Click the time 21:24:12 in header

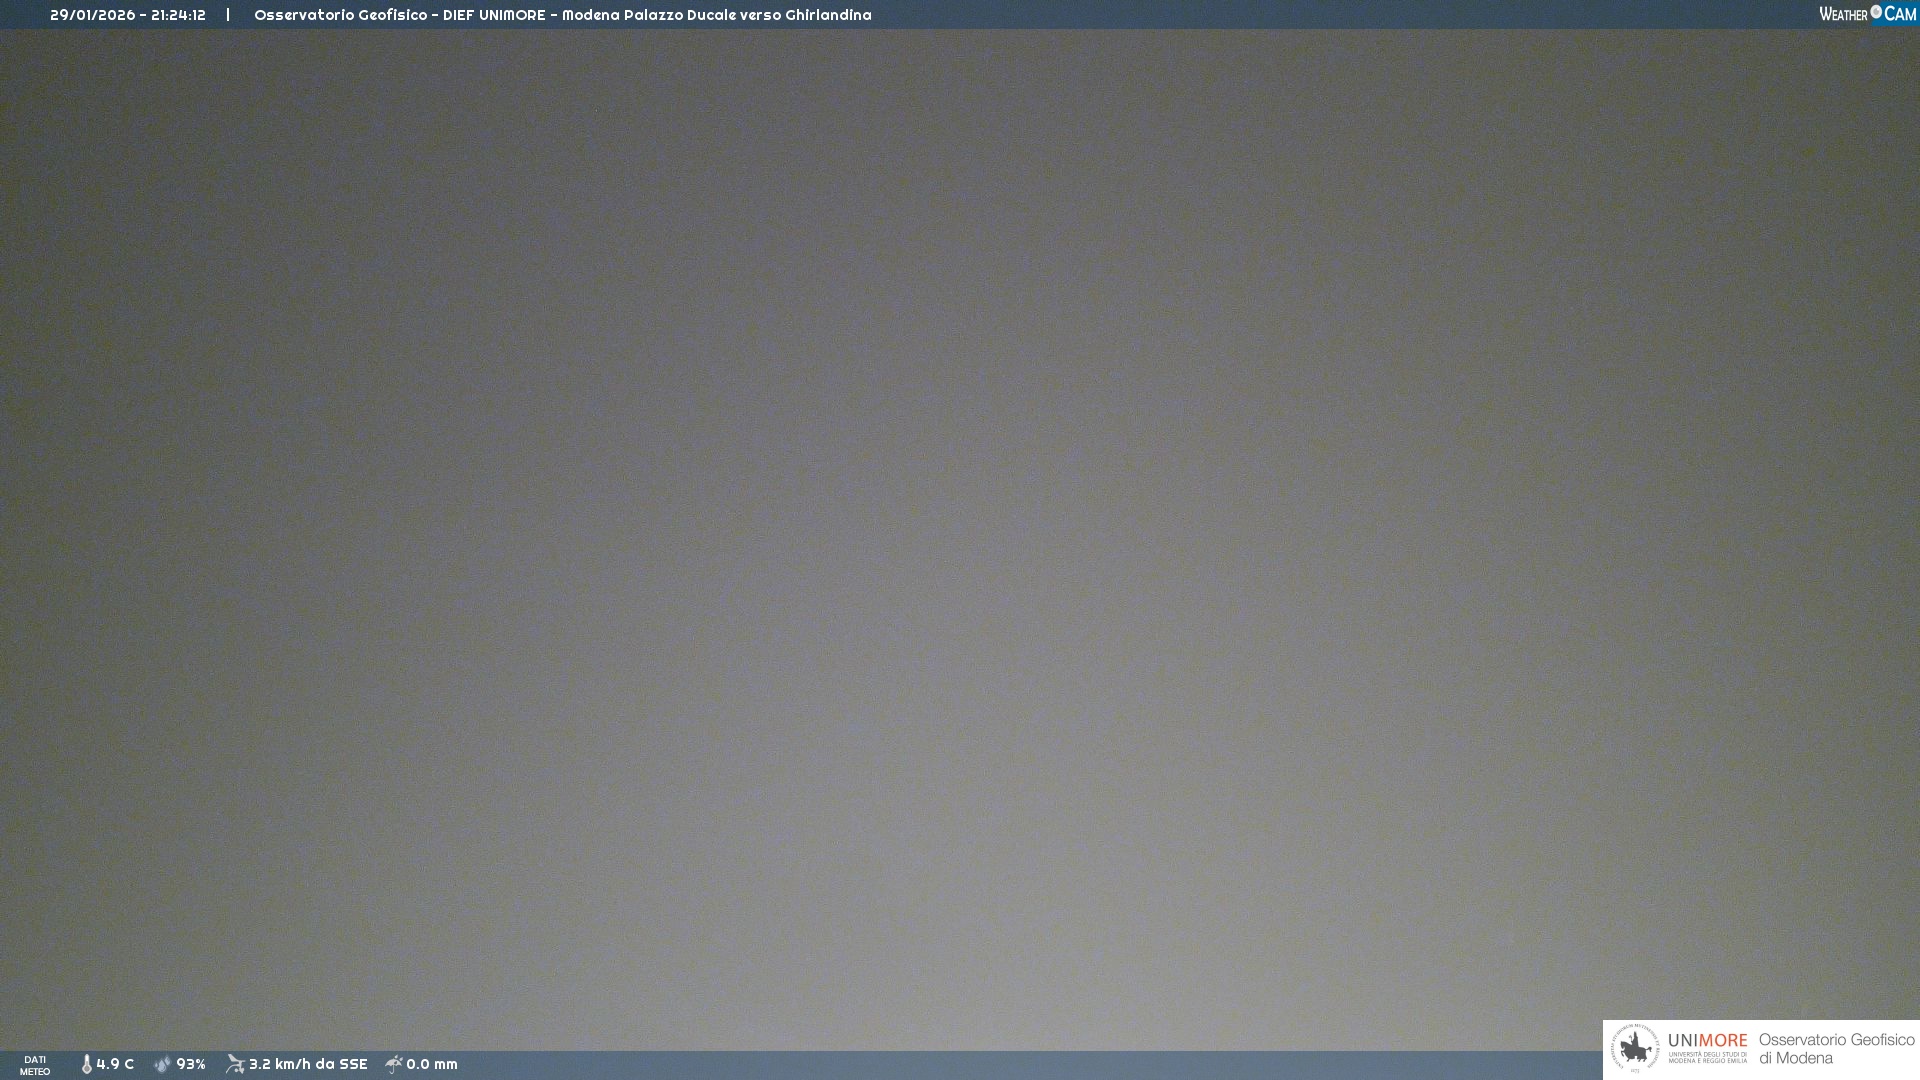178,15
